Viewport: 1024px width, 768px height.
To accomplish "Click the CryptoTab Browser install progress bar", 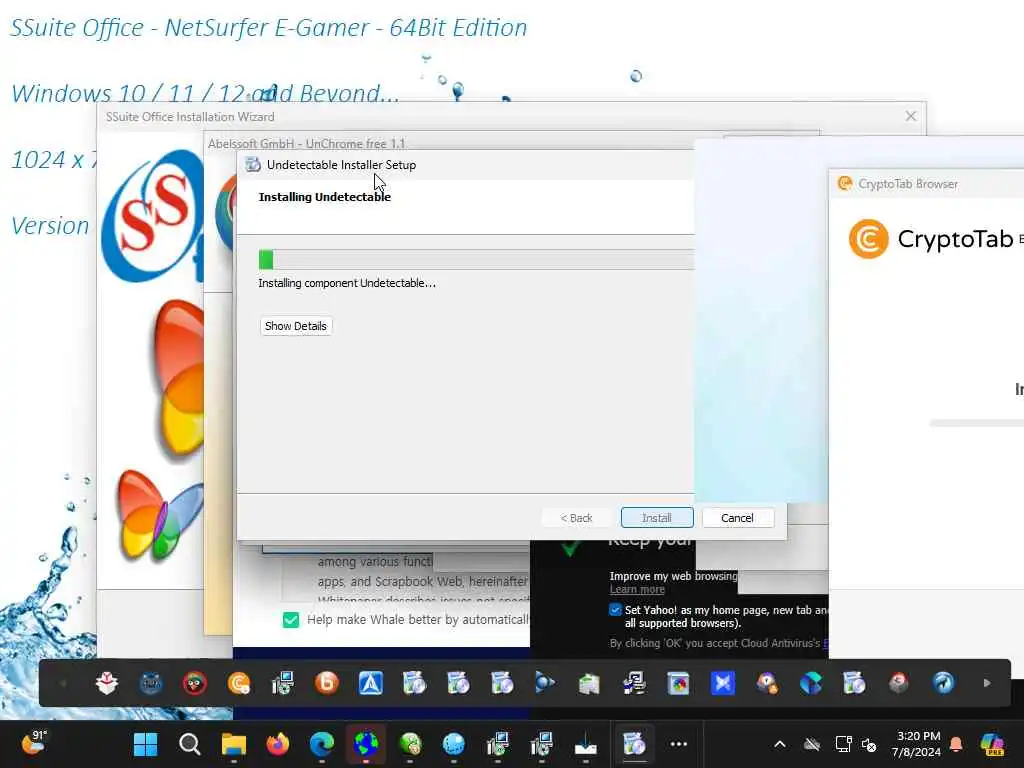I will click(x=976, y=423).
